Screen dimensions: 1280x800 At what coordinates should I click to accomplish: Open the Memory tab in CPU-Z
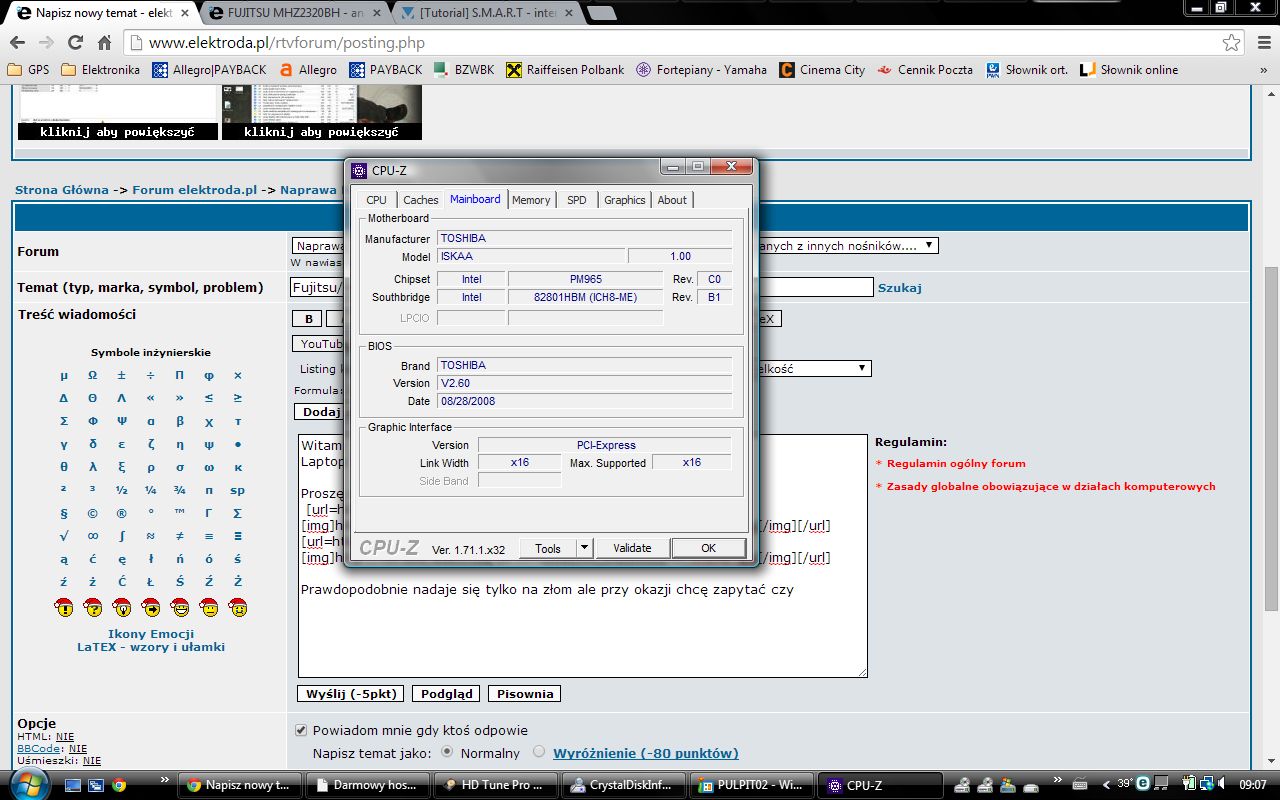(531, 200)
